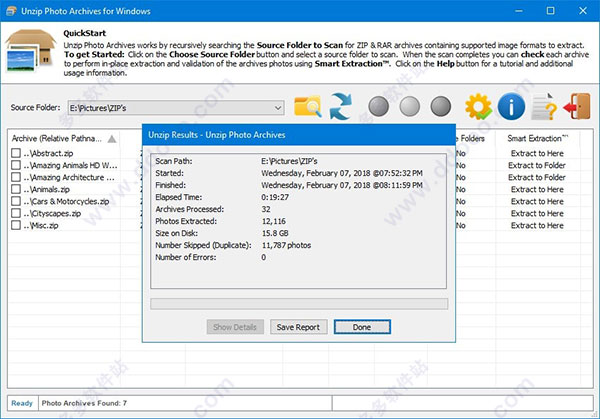Click the Unzip Results dialog title bar

pos(299,135)
